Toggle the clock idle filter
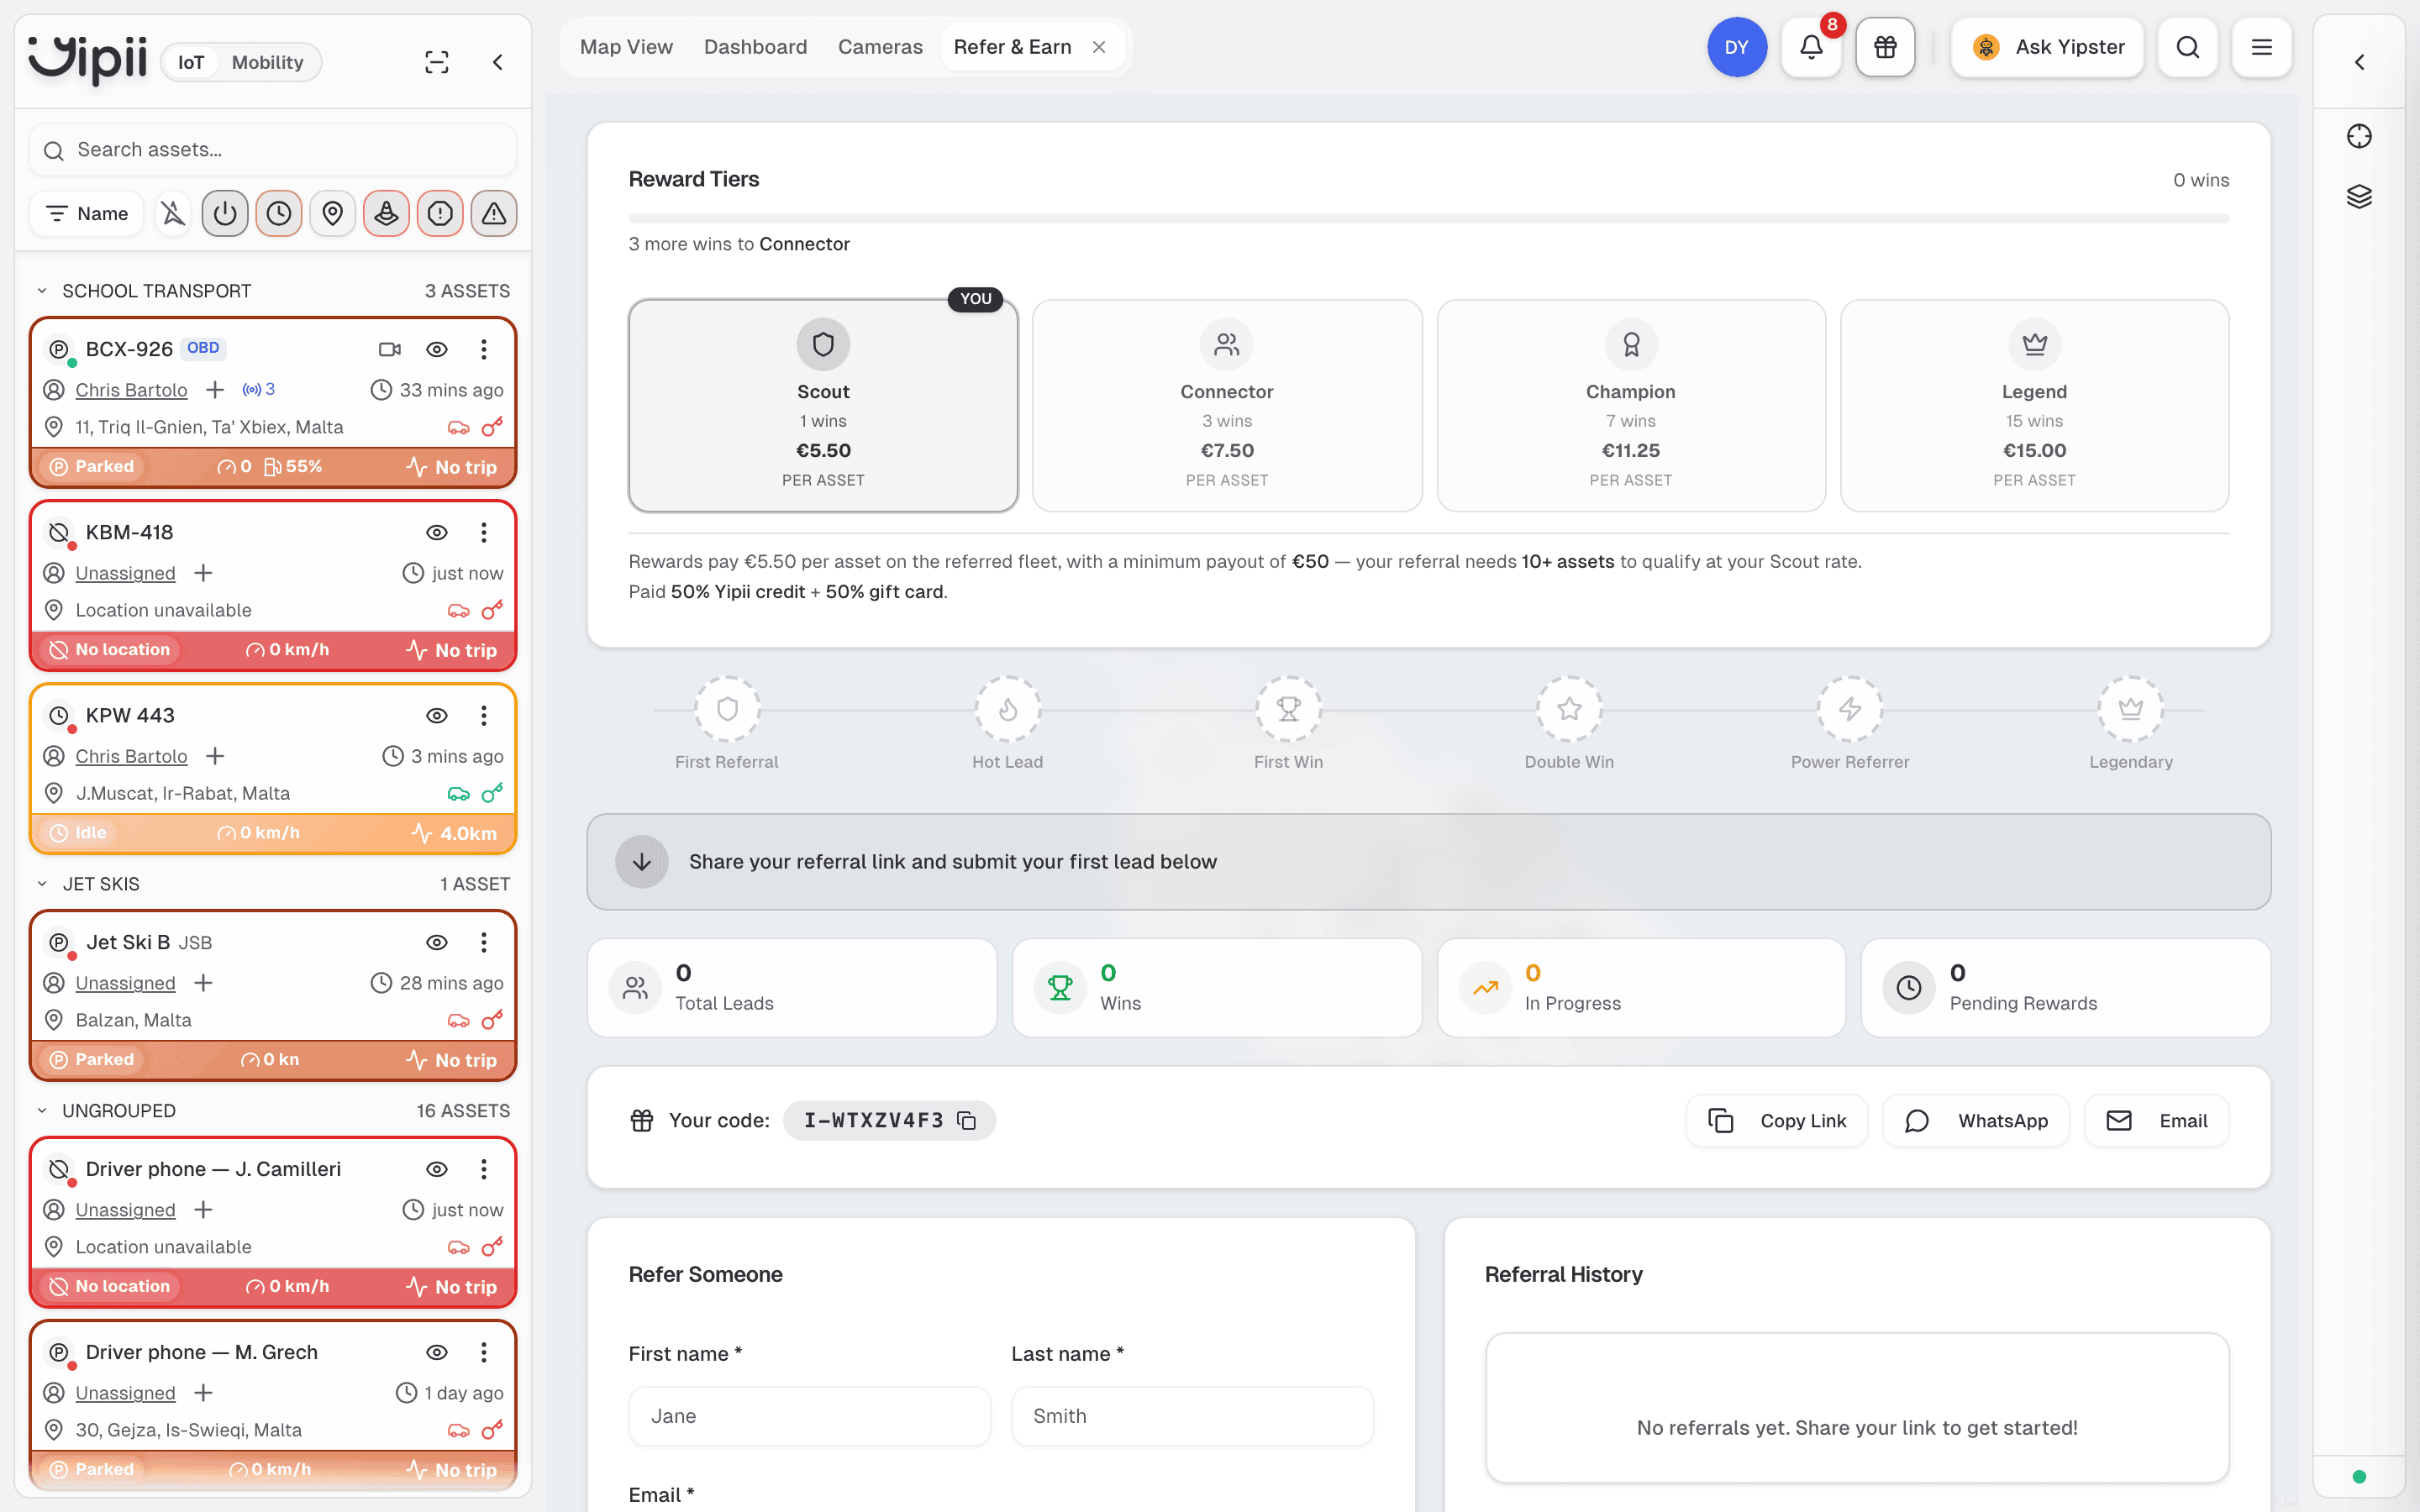2420x1512 pixels. (x=279, y=213)
